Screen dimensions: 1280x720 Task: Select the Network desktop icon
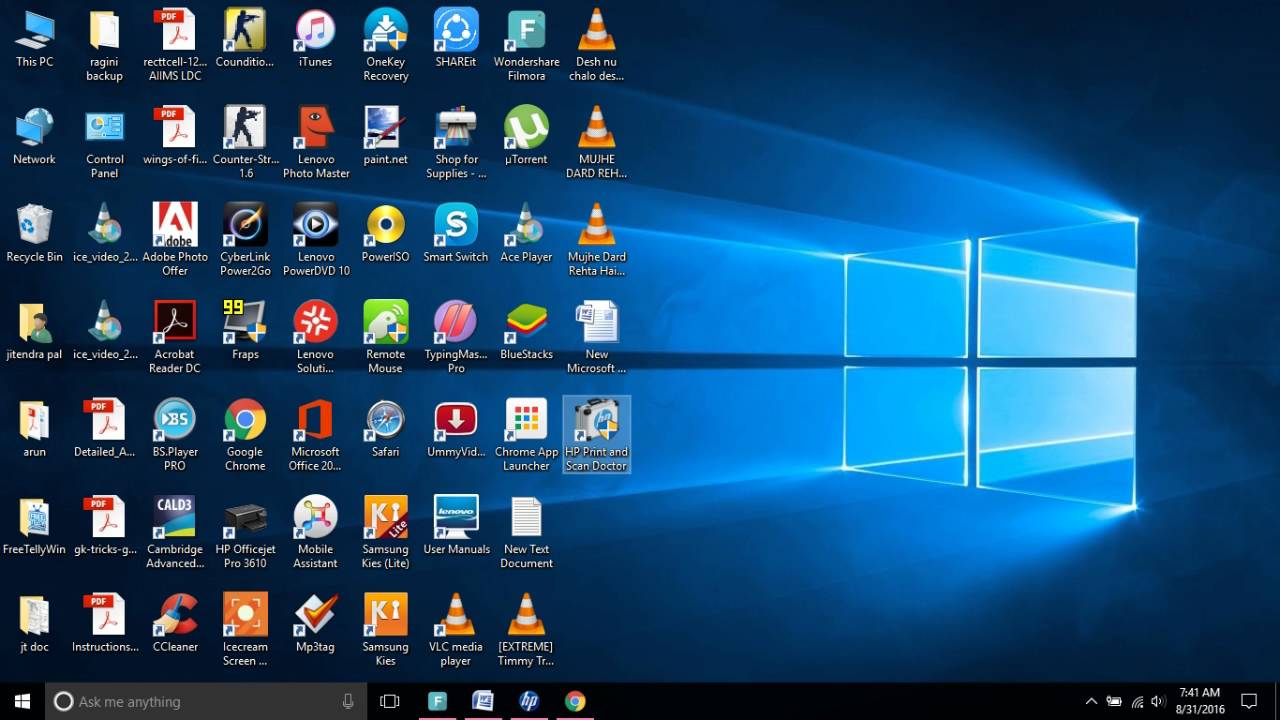tap(34, 137)
